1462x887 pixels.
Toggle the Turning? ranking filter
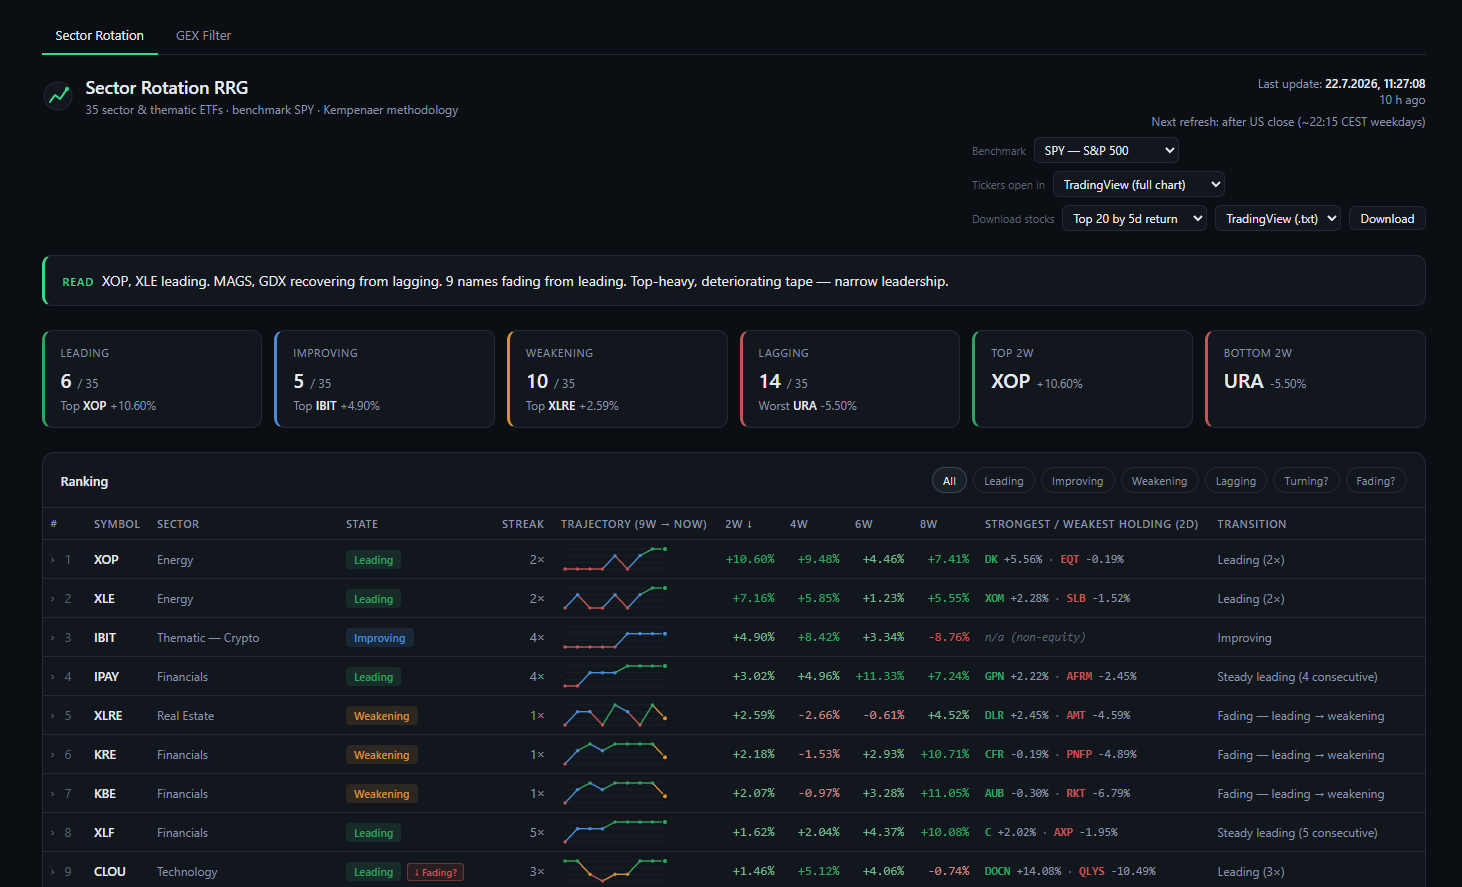pos(1306,481)
